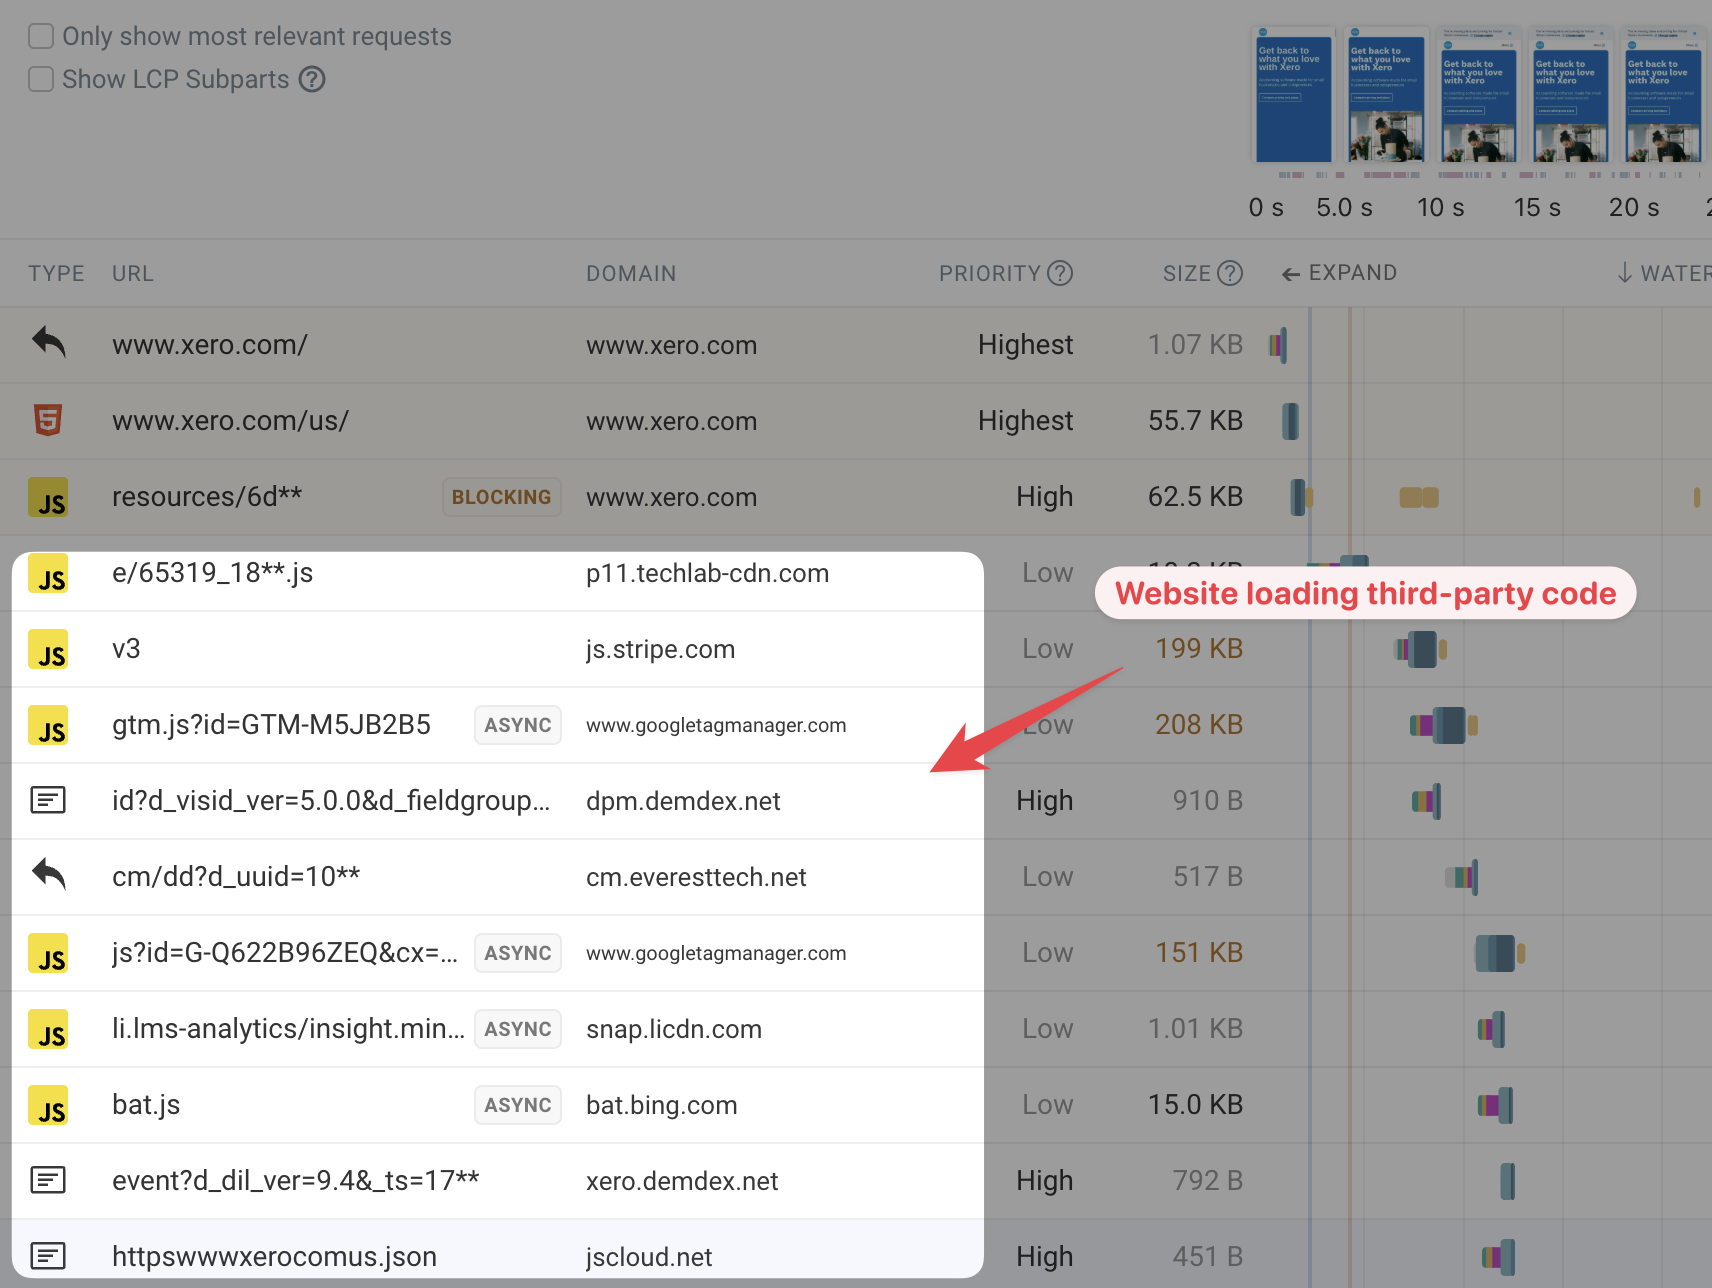
Task: Click size value 62.5 KB
Action: coord(1195,497)
